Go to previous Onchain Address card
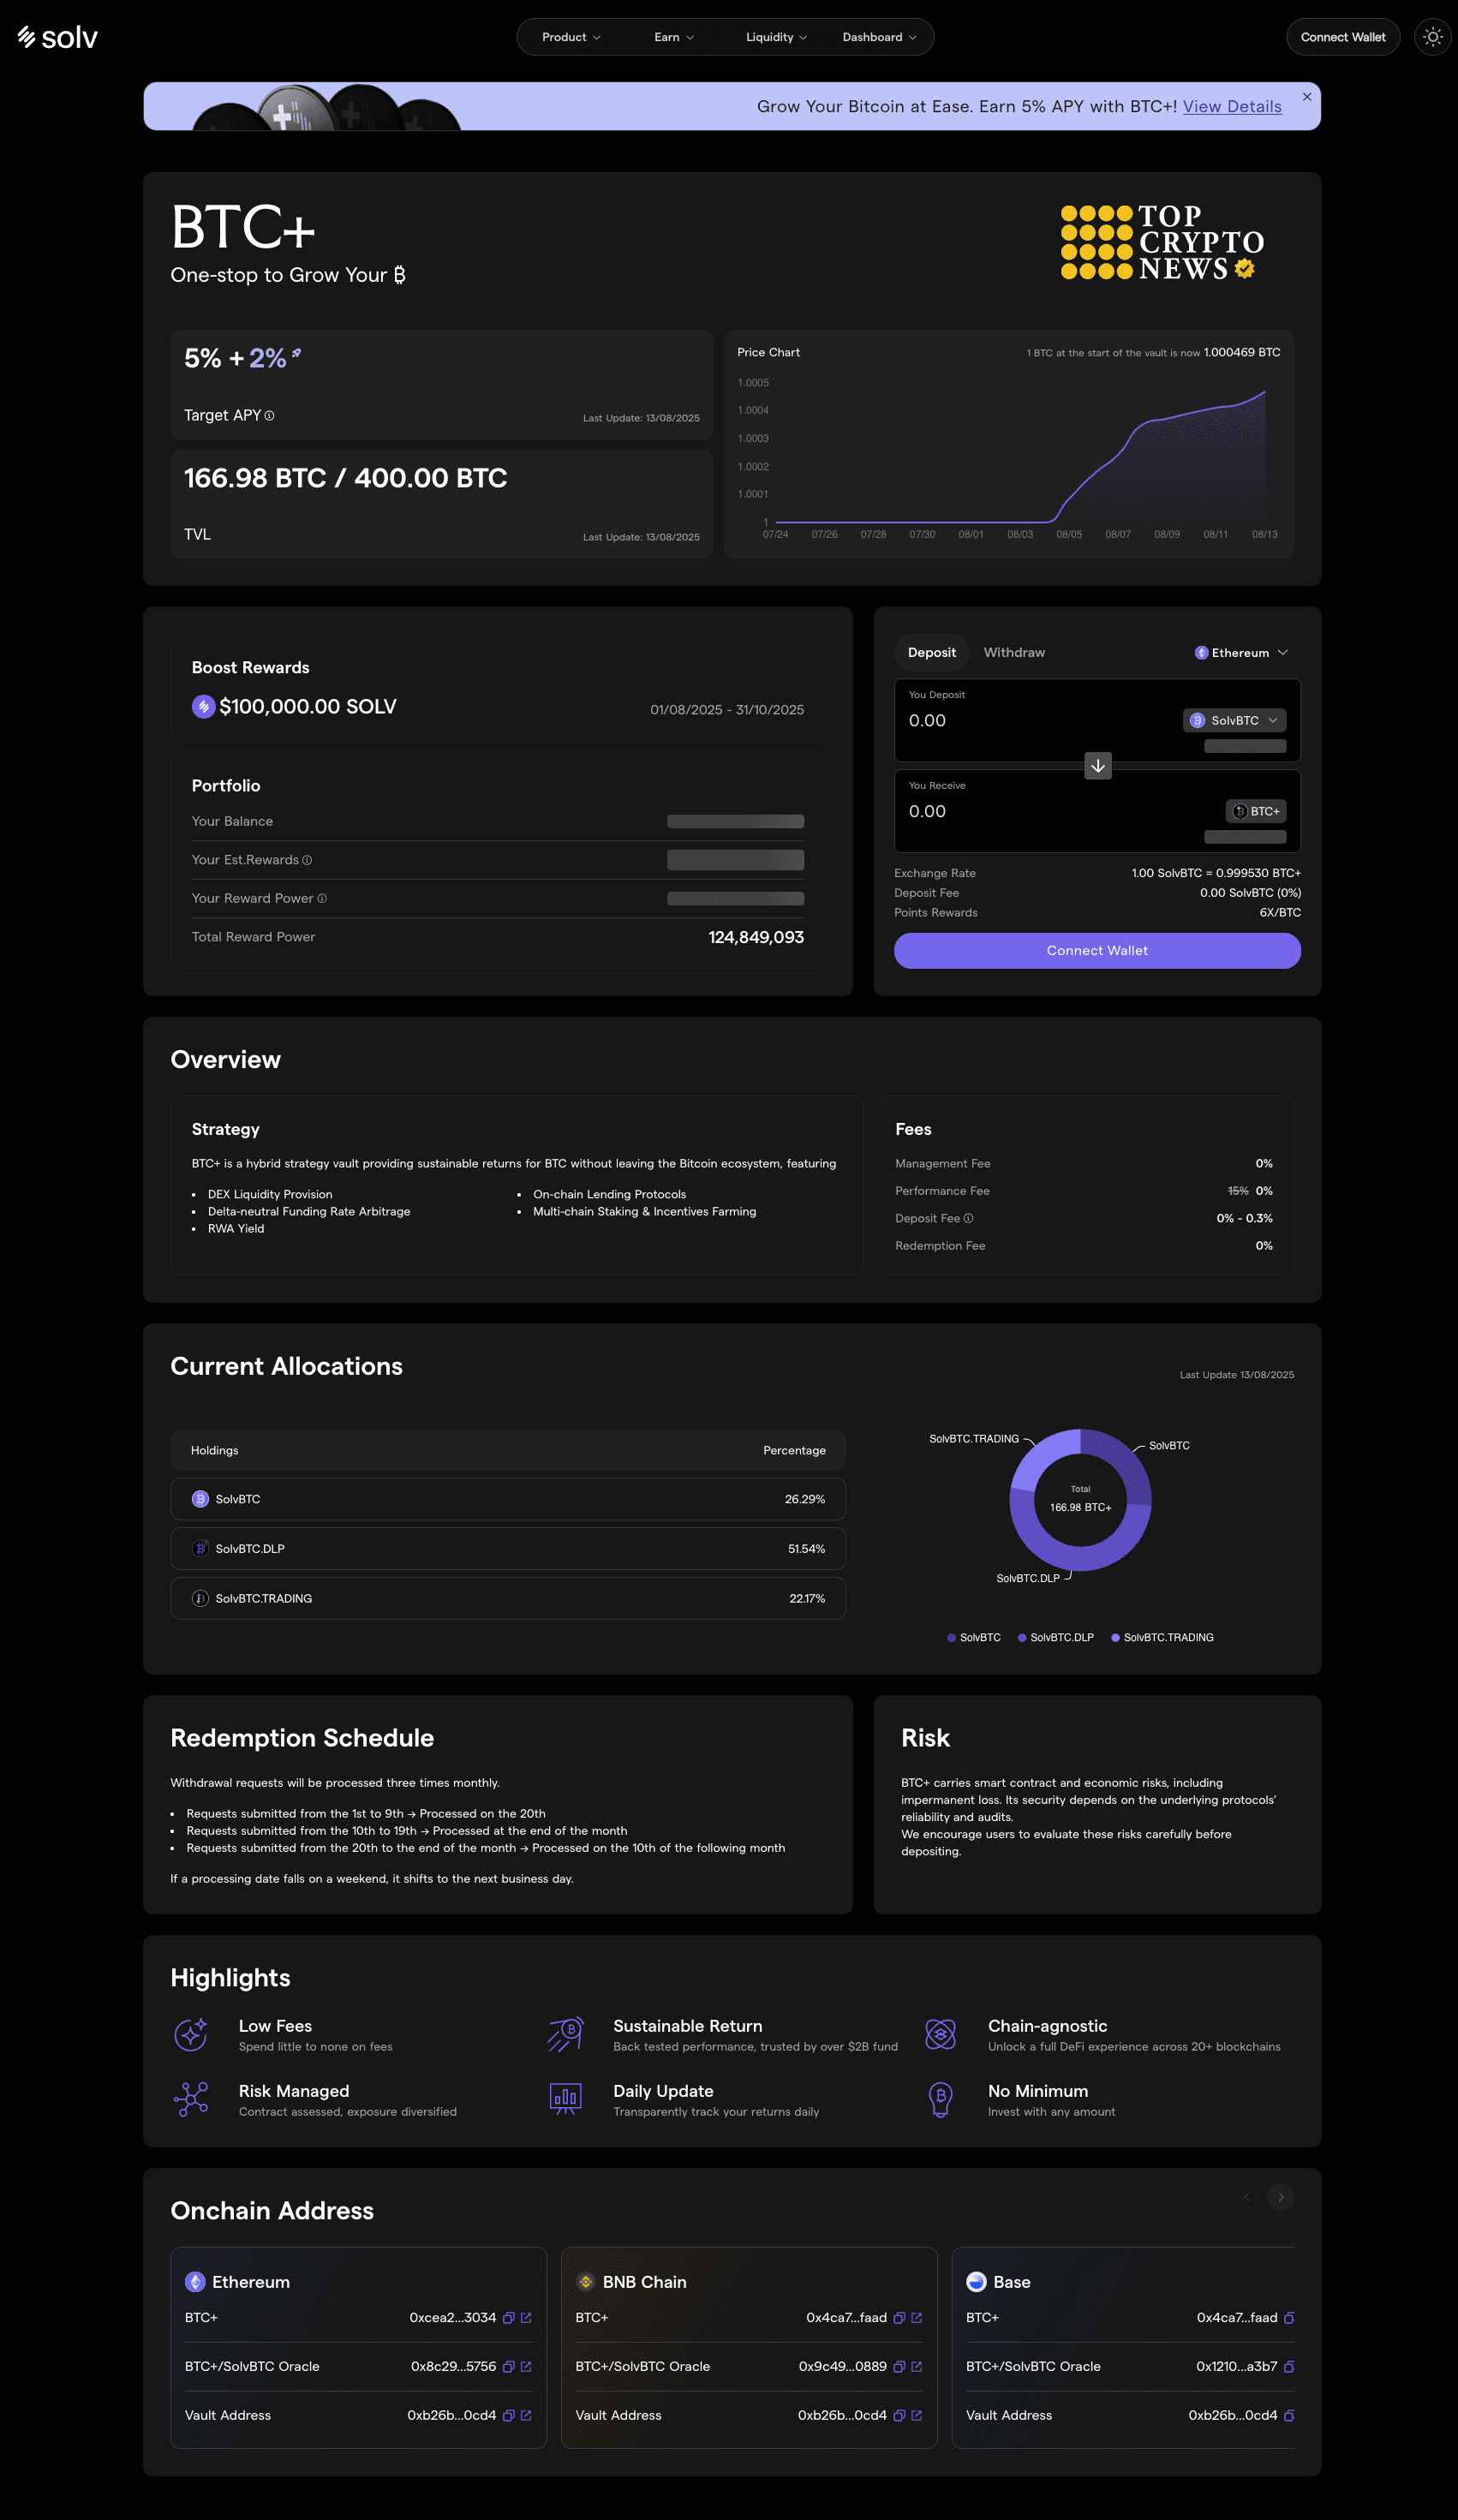Screen dimensions: 1458x2520 [1246, 2197]
